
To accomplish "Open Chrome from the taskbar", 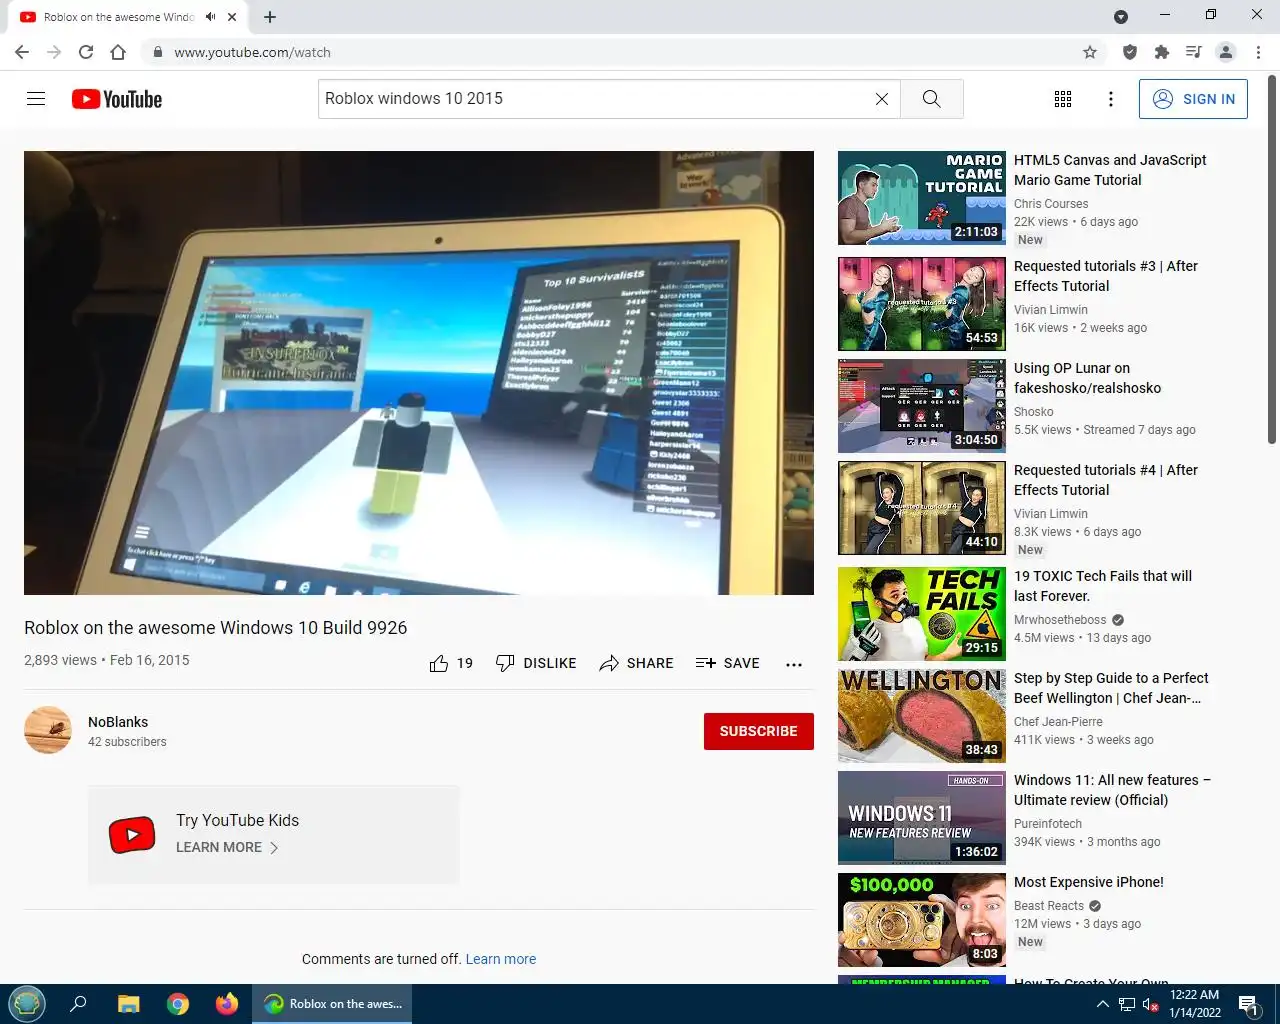I will point(178,1004).
